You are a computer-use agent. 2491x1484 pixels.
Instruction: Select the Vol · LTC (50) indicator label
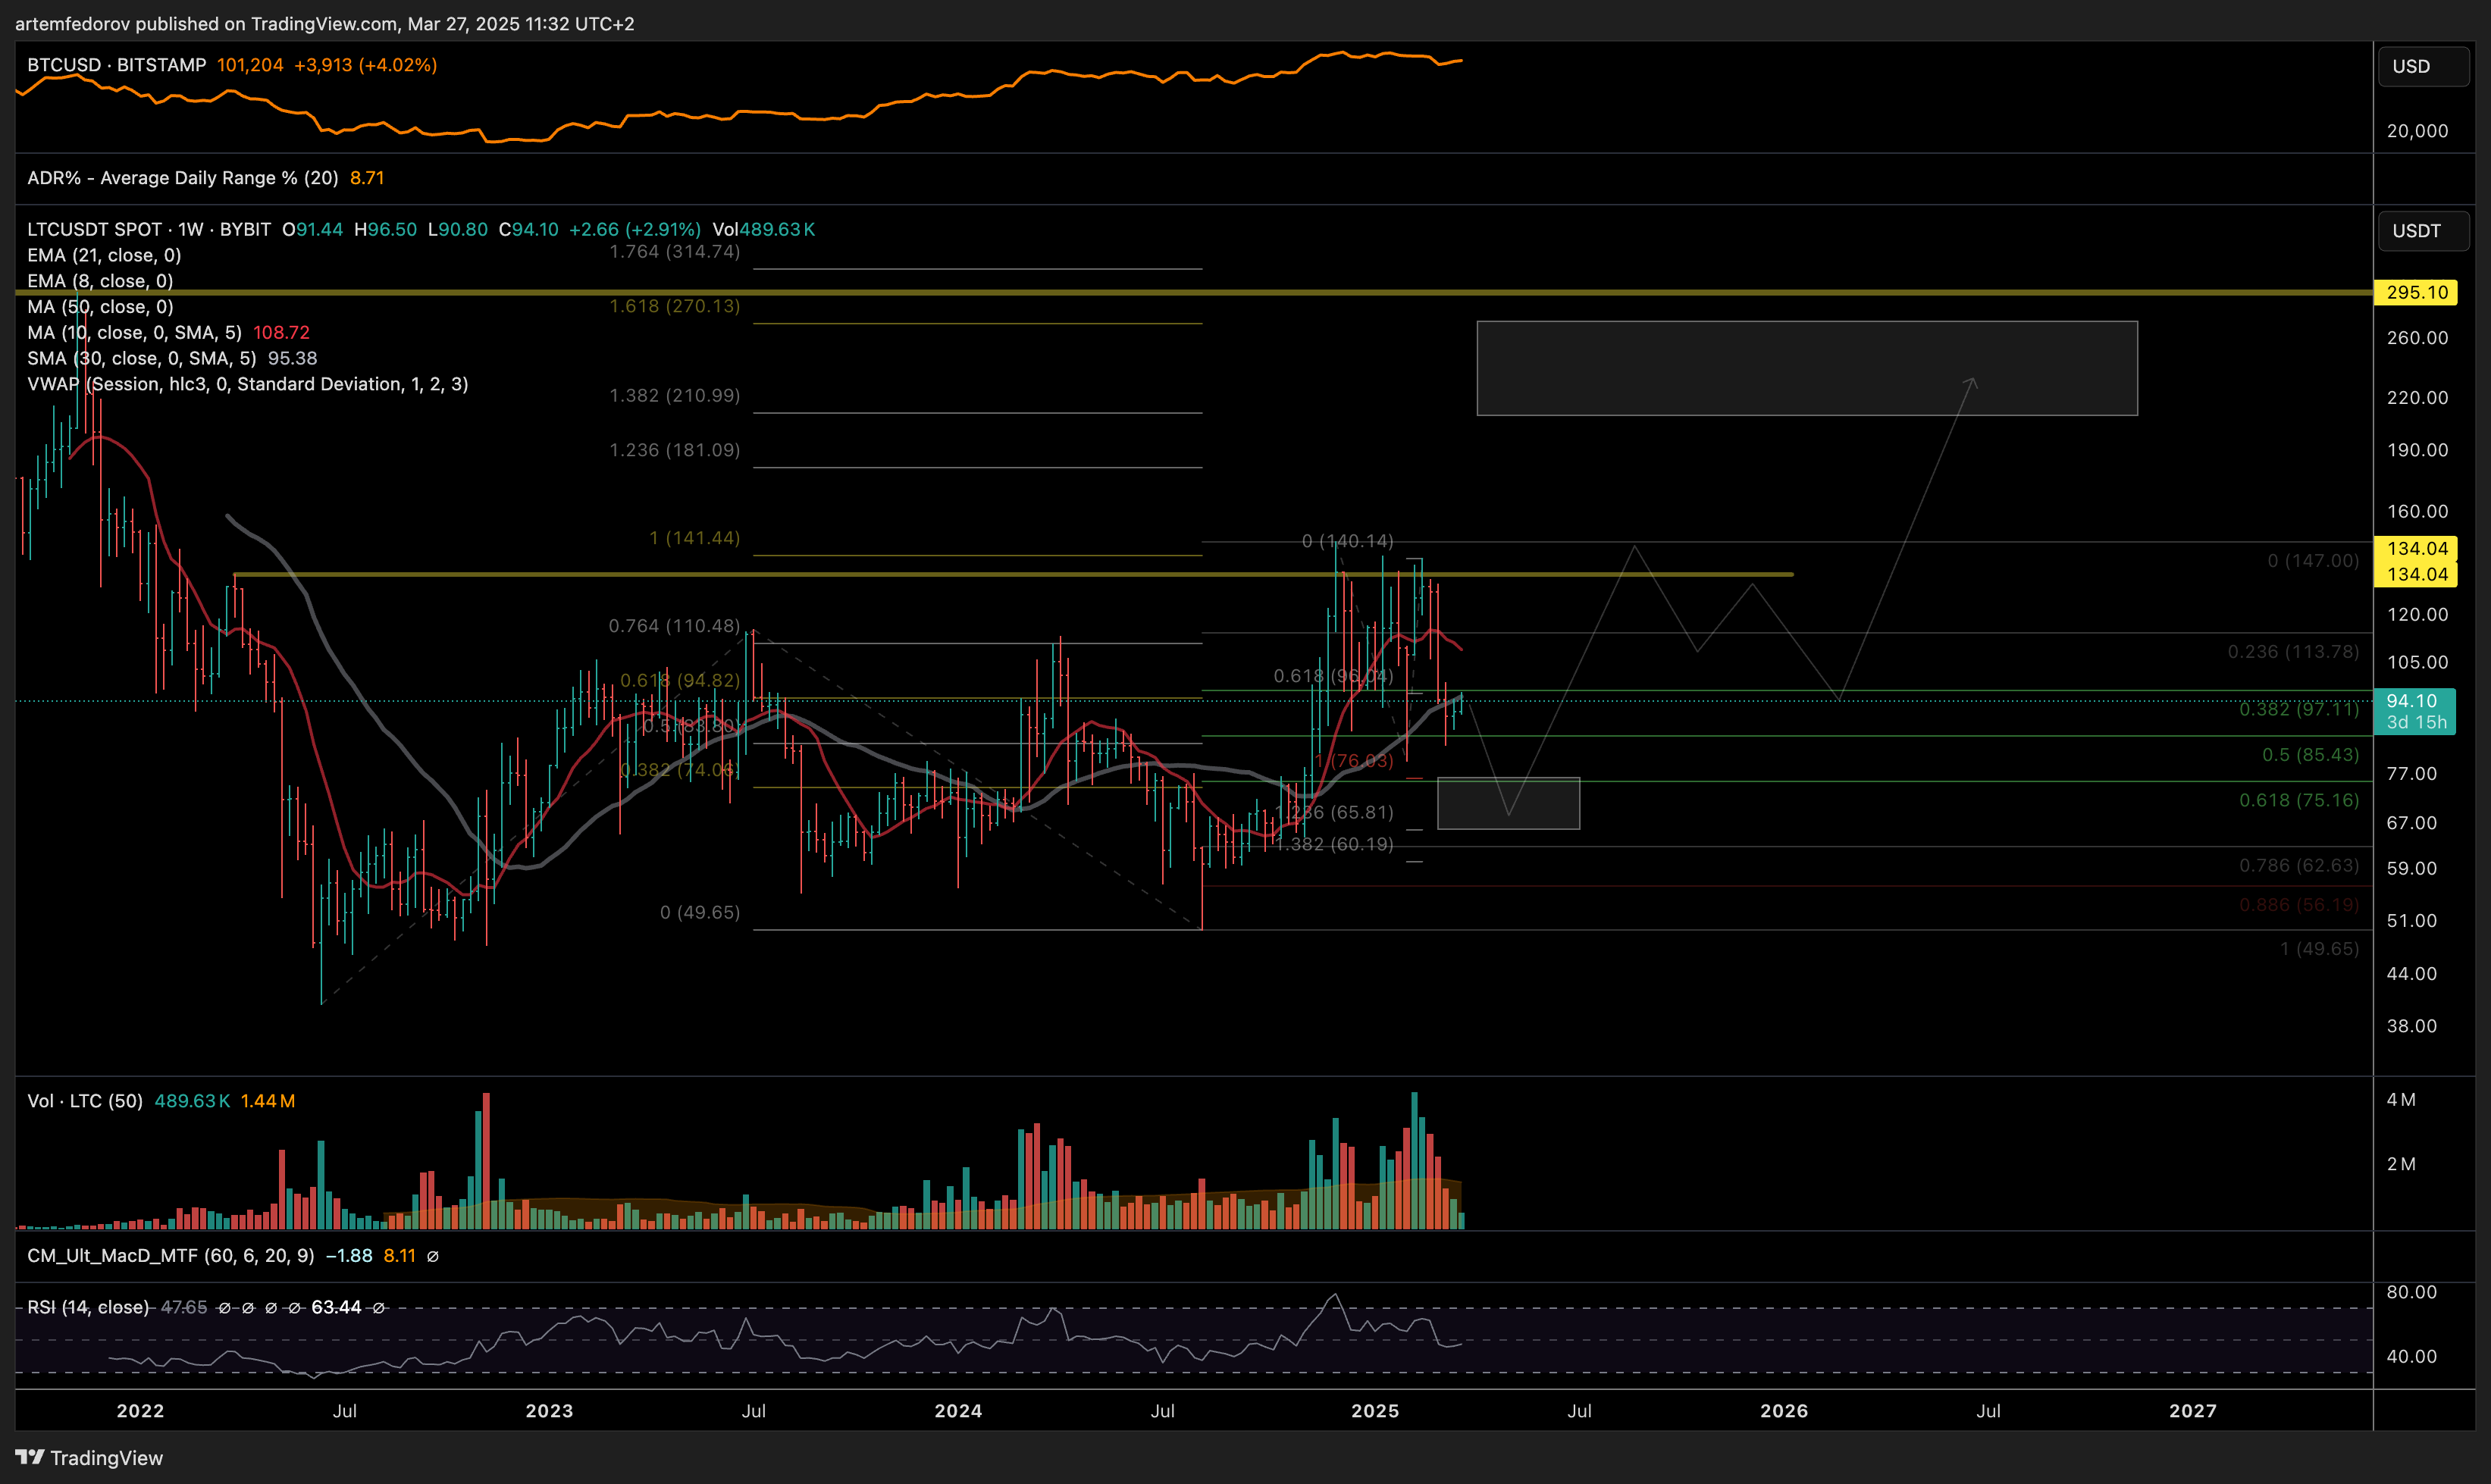point(84,1101)
